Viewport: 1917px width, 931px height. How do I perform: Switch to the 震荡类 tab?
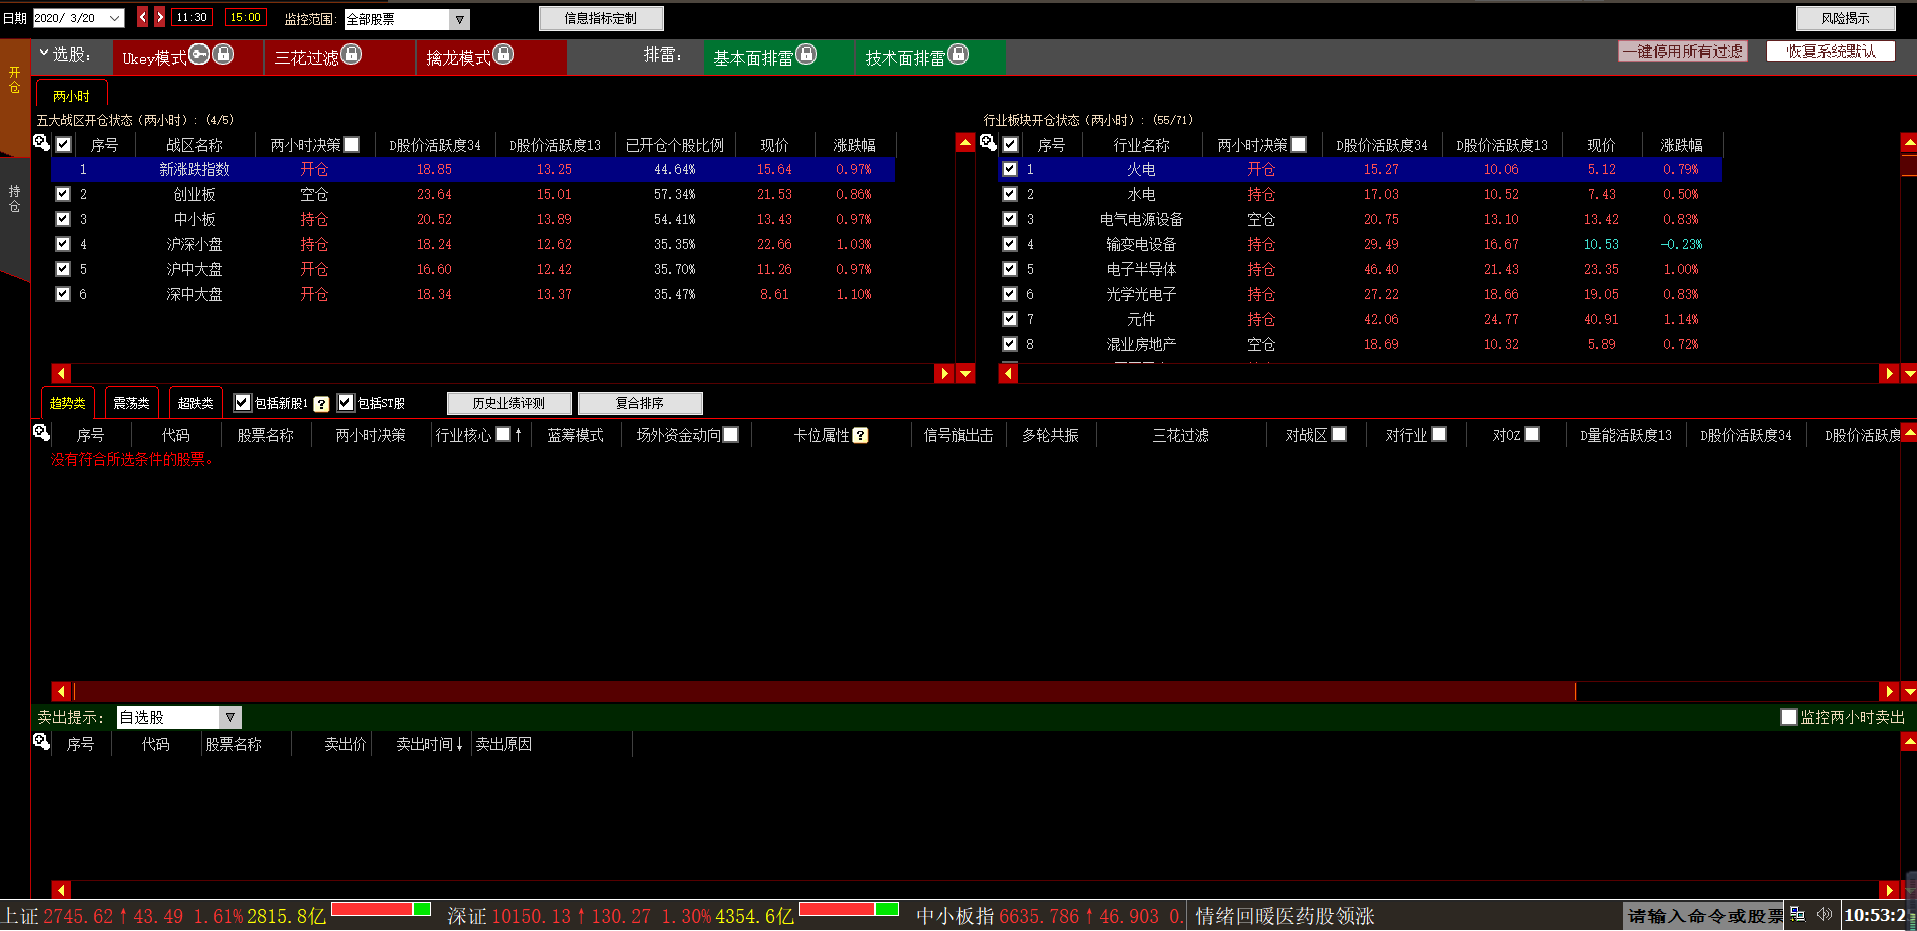pos(131,403)
